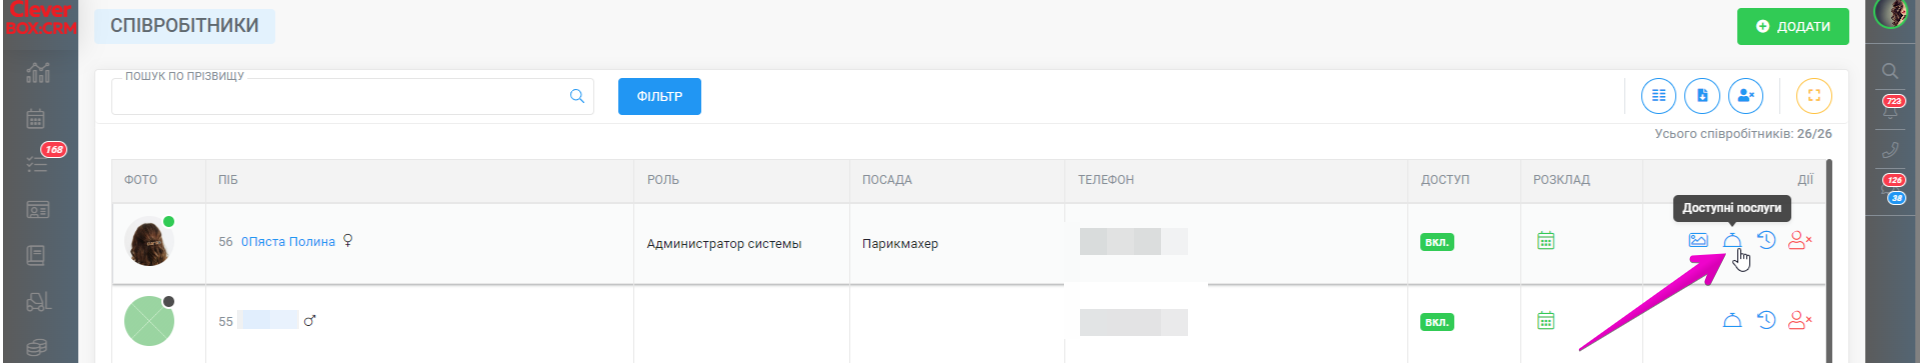
Task: Click the green ДОДАТИ button
Action: [1793, 27]
